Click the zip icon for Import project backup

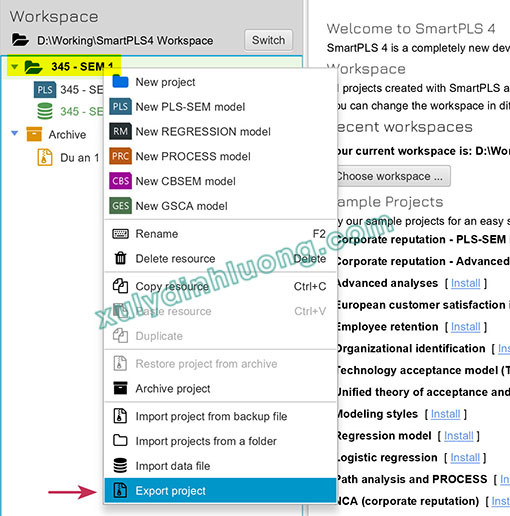point(120,416)
